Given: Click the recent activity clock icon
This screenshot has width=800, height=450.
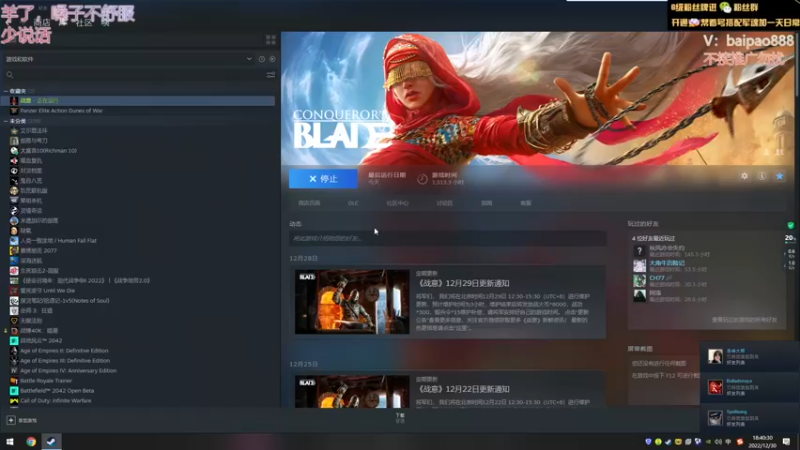Looking at the screenshot, I should point(262,59).
